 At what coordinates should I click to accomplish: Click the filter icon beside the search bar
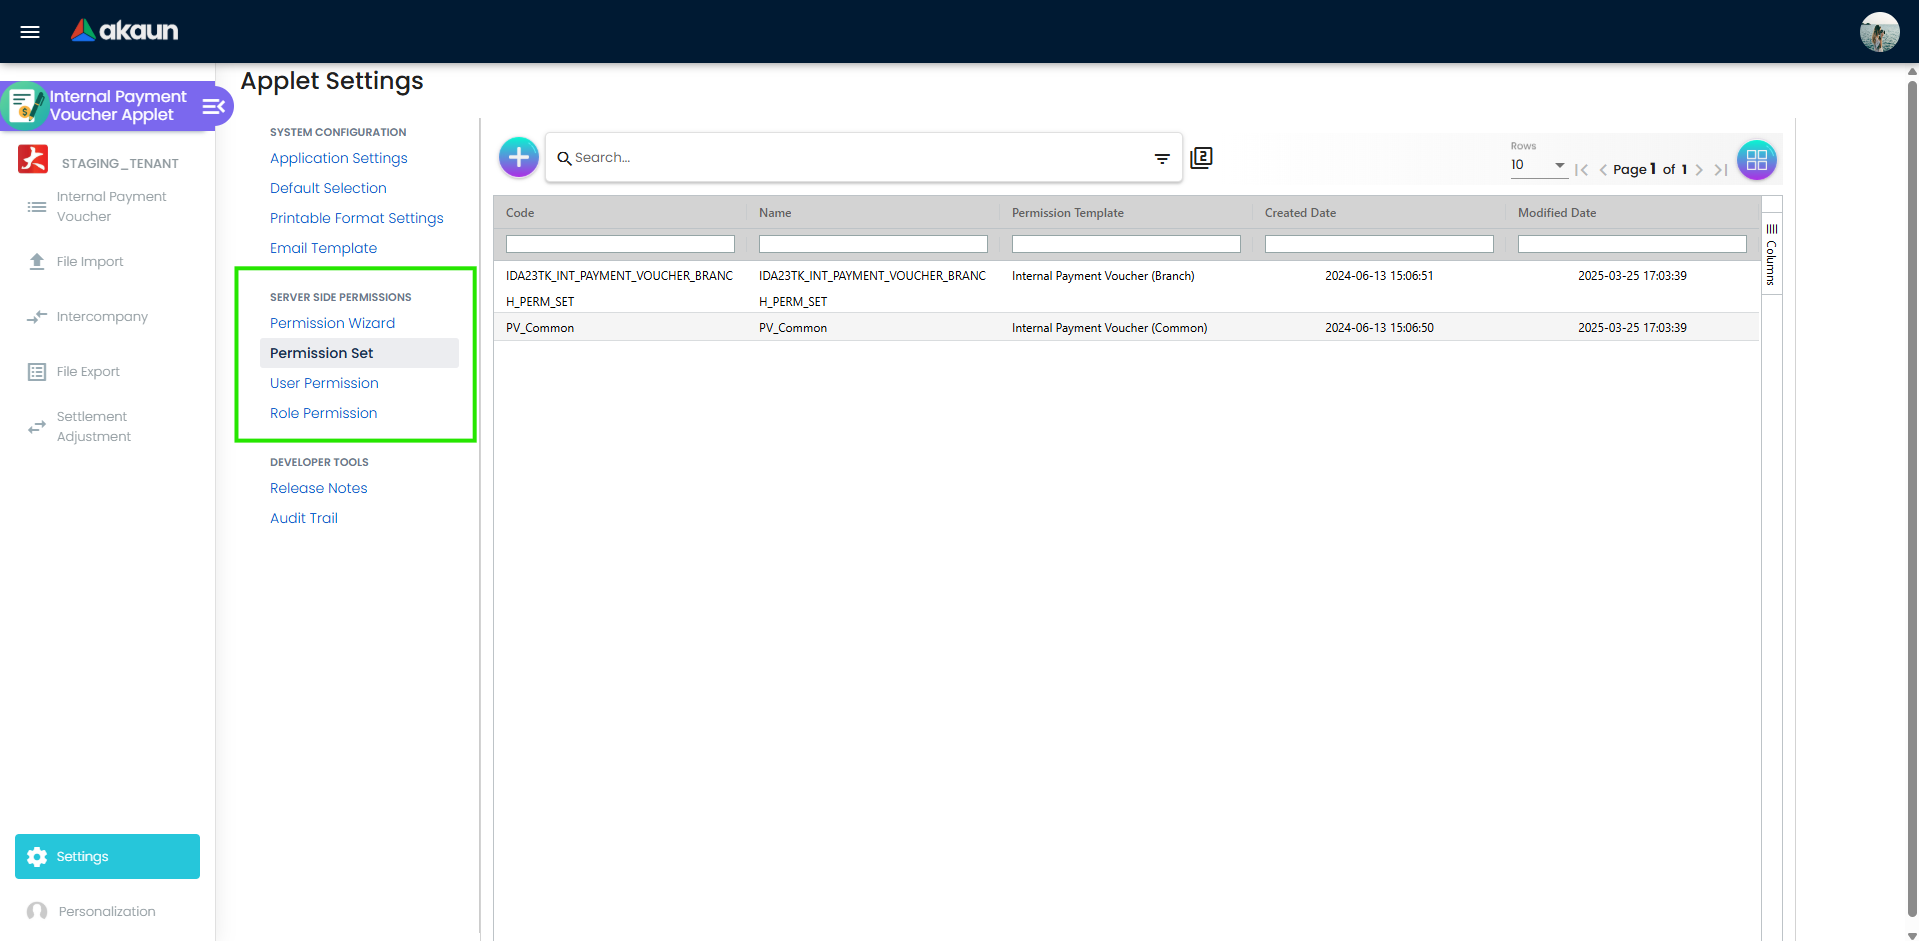point(1161,158)
